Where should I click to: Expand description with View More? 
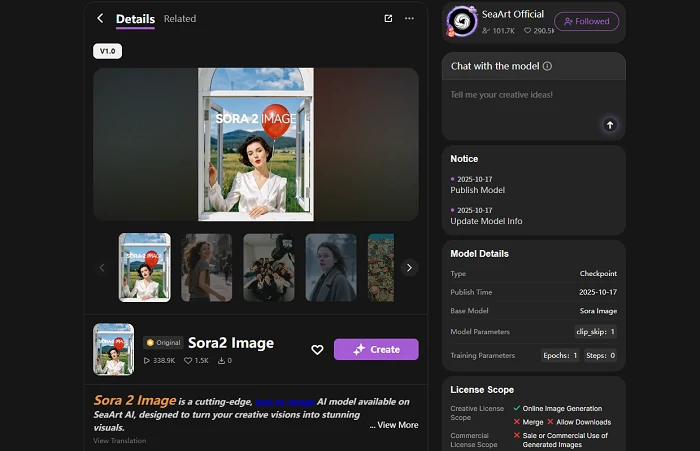(394, 425)
